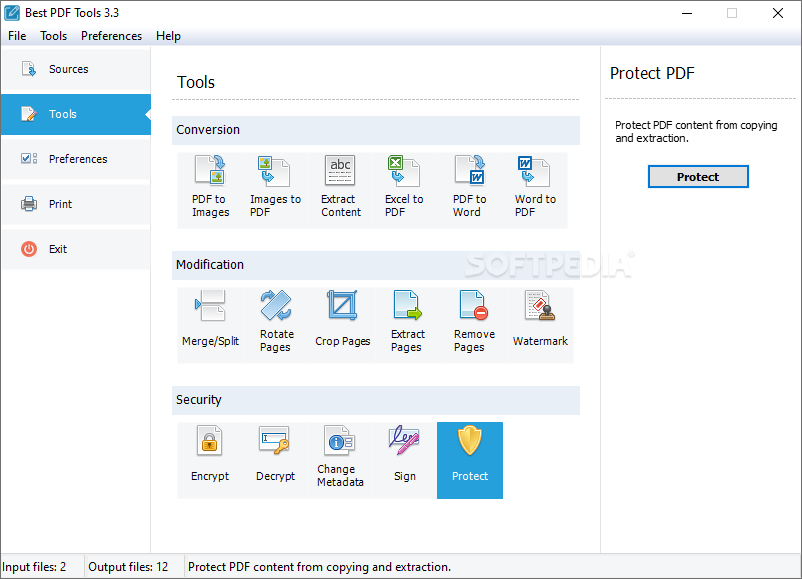
Task: Minimize the Best PDF Tools window
Action: [x=687, y=13]
